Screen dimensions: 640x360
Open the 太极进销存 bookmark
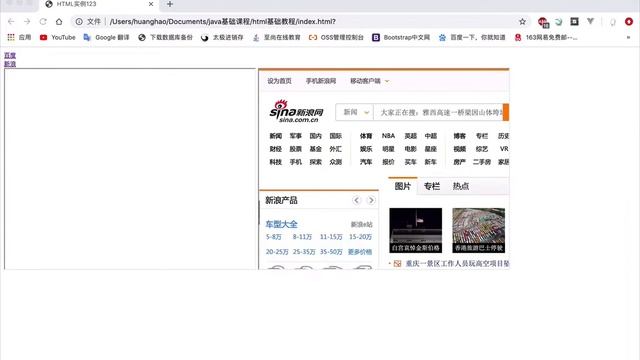click(x=222, y=38)
